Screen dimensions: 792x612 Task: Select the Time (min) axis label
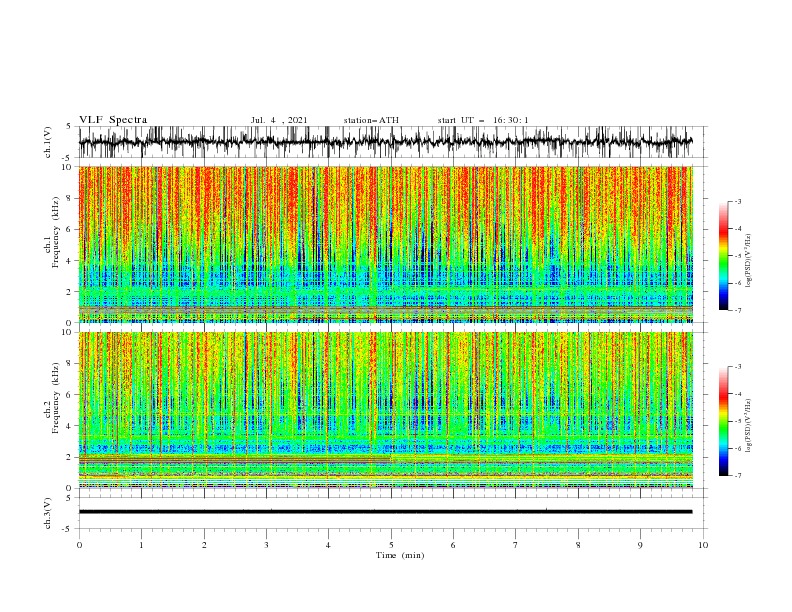point(400,555)
